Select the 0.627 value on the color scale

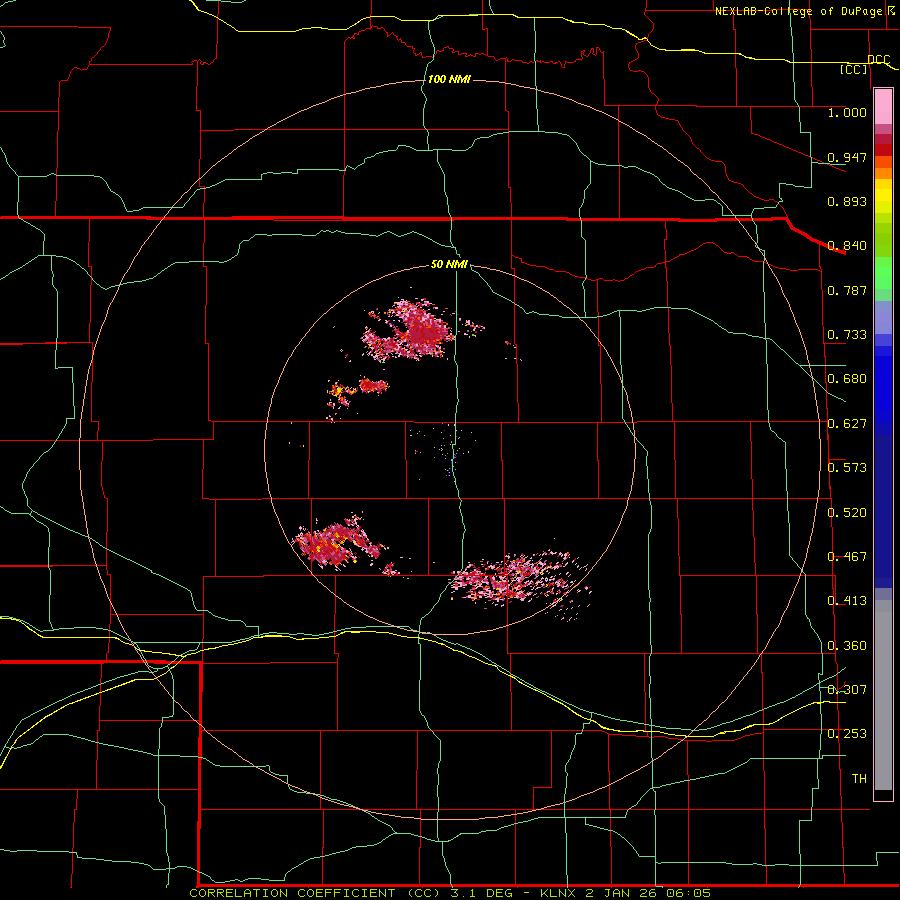pos(847,424)
